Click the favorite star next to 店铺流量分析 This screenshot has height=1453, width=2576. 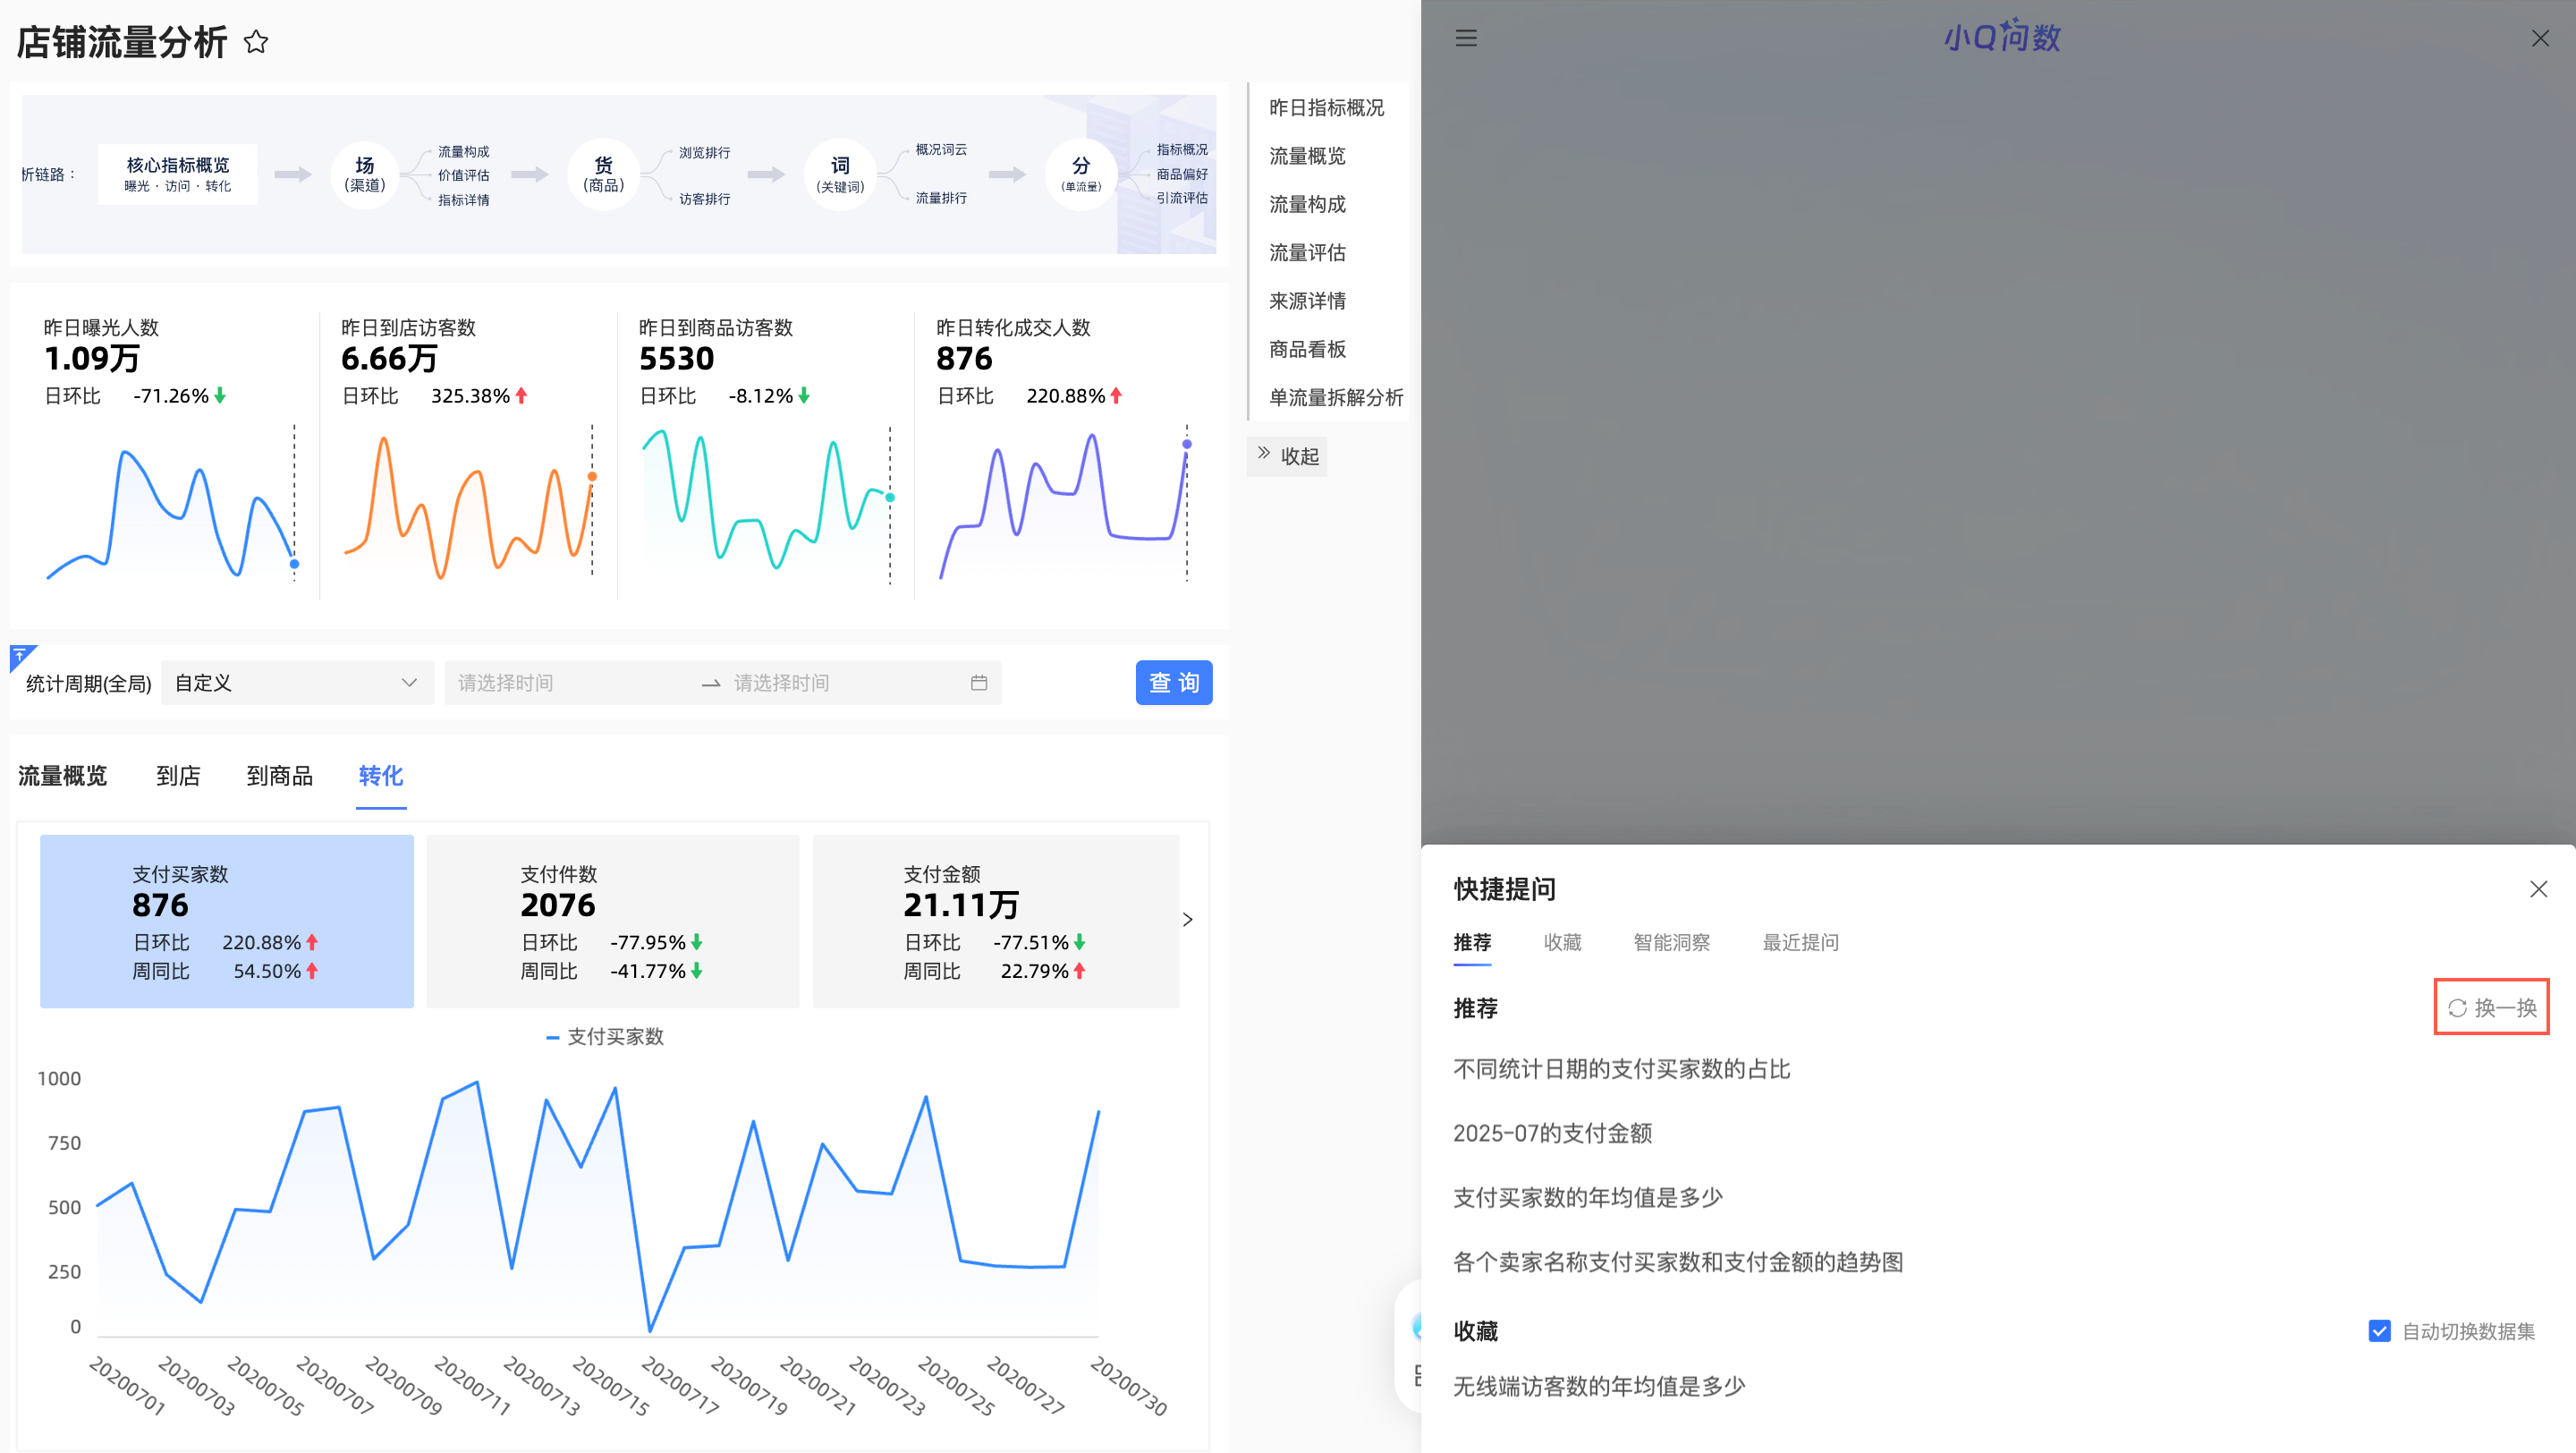(256, 42)
